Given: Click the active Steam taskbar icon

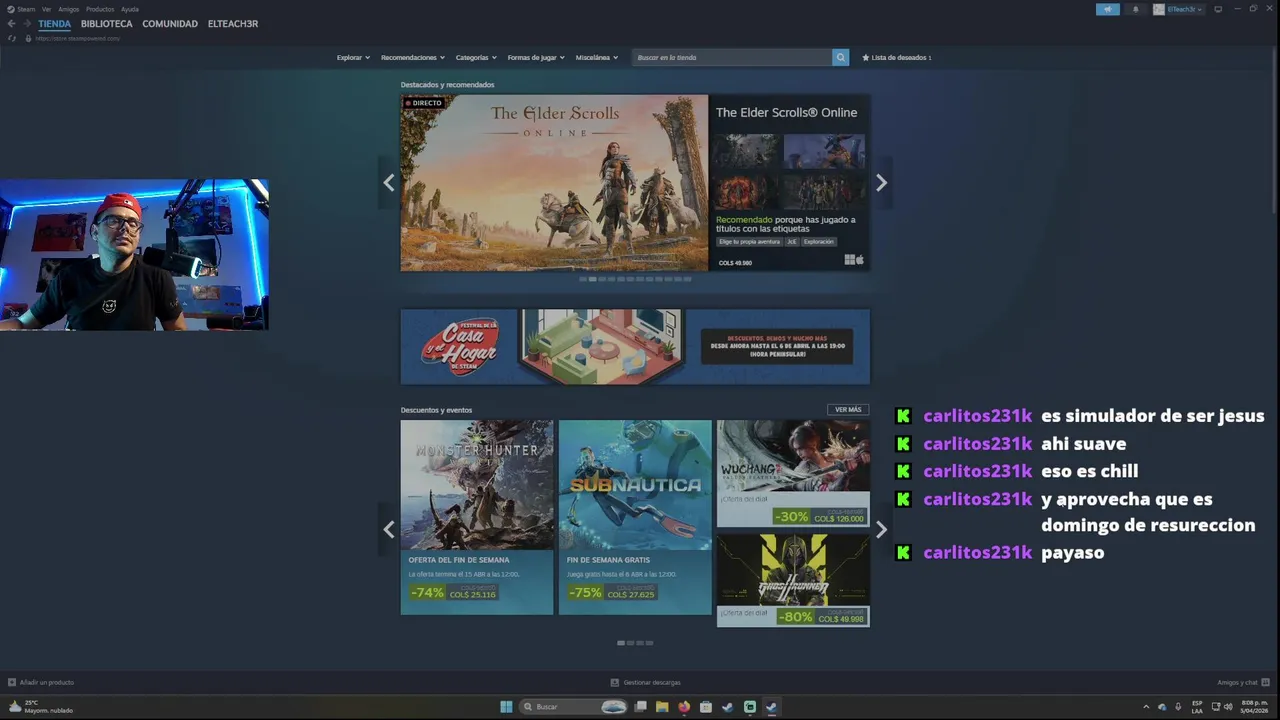Looking at the screenshot, I should (771, 707).
